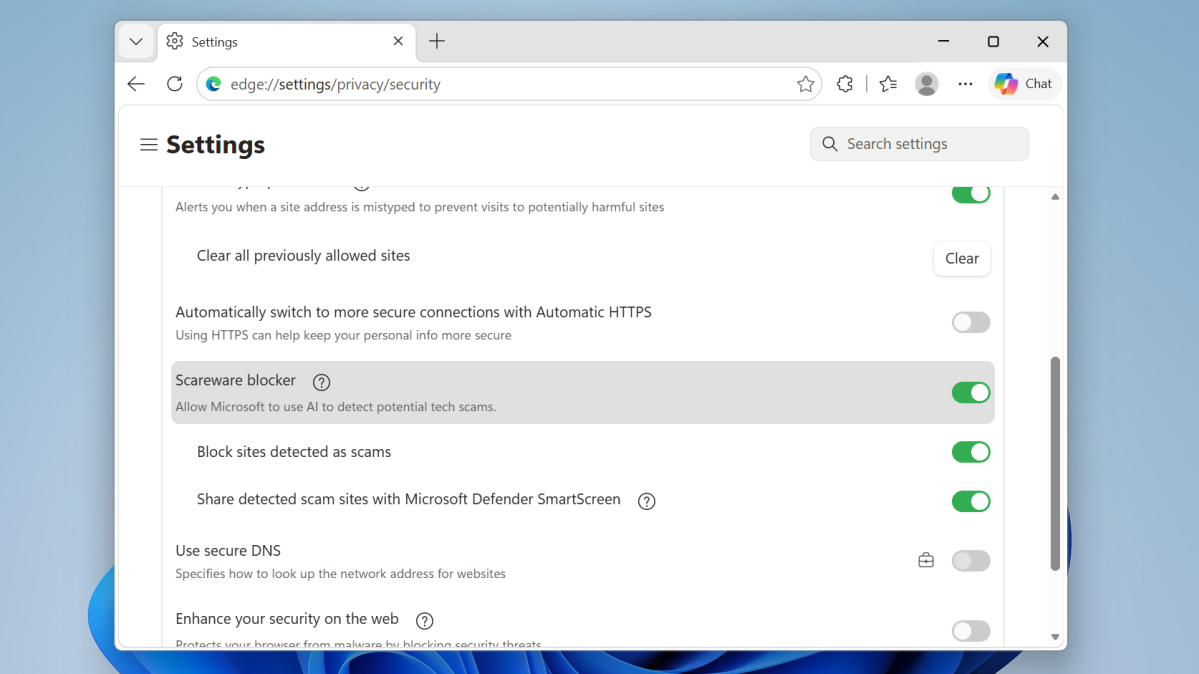Open the Settings and more ellipsis menu
The height and width of the screenshot is (674, 1199).
[965, 84]
